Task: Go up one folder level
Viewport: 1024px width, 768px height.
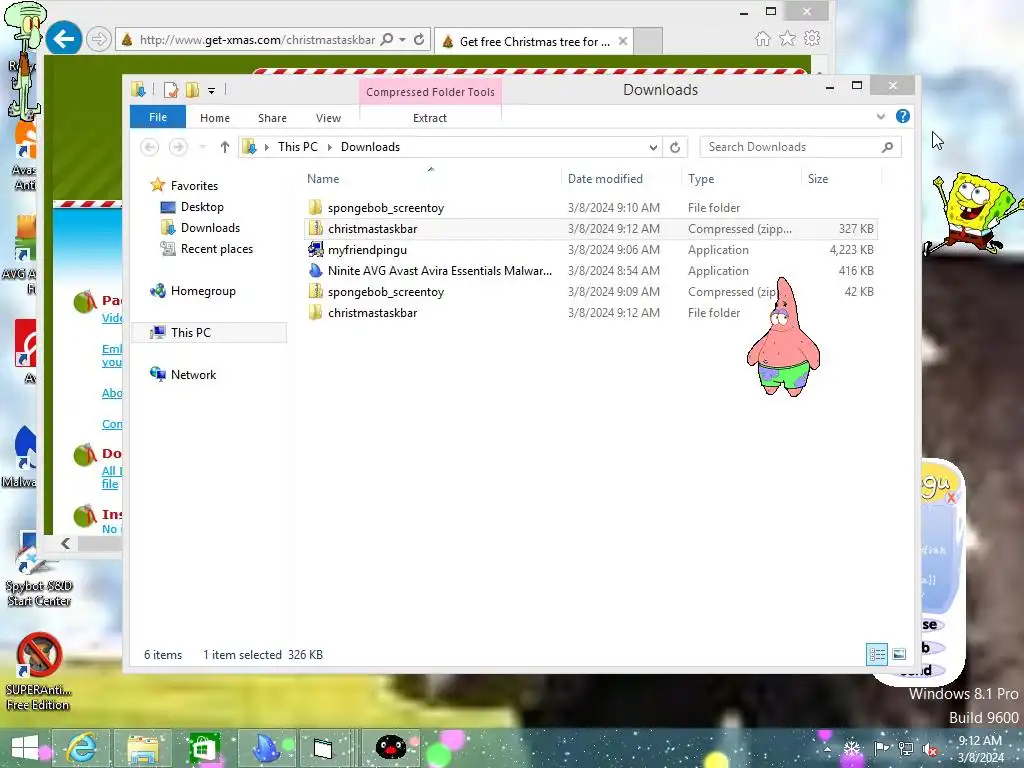Action: (x=225, y=147)
